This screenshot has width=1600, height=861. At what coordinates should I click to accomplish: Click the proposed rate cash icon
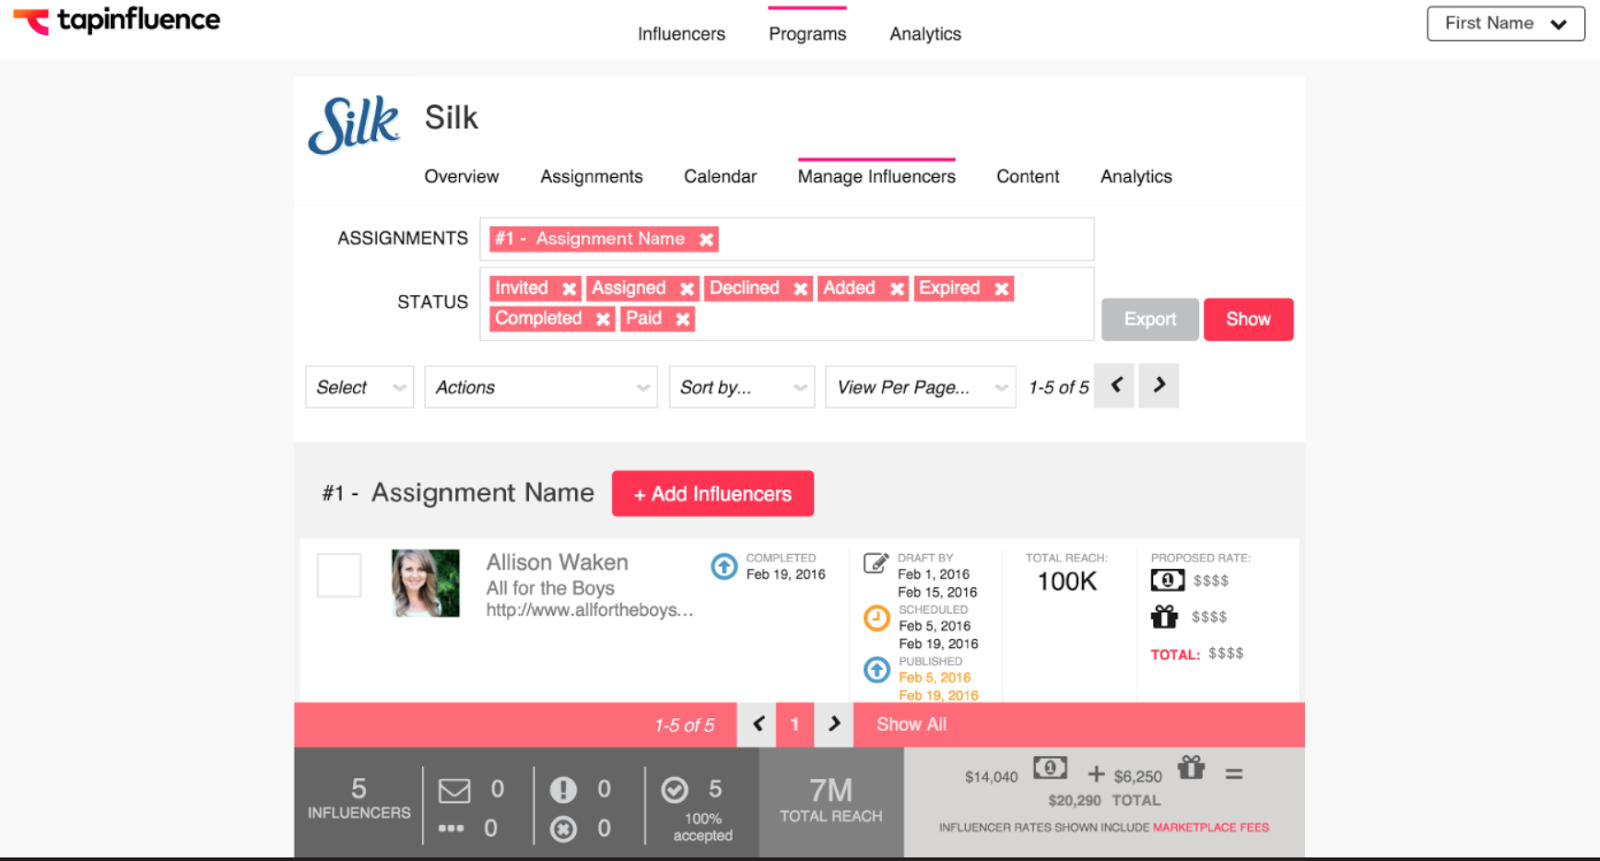(1167, 580)
